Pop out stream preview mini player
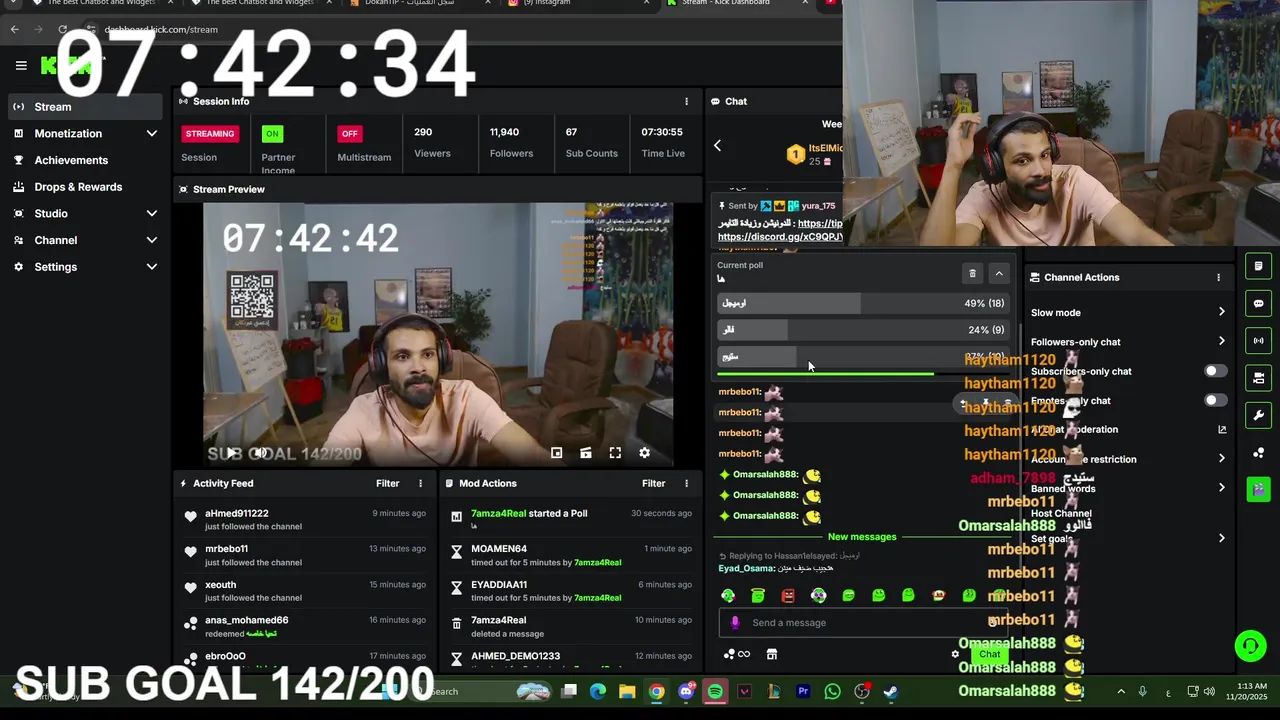This screenshot has width=1280, height=720. click(557, 453)
